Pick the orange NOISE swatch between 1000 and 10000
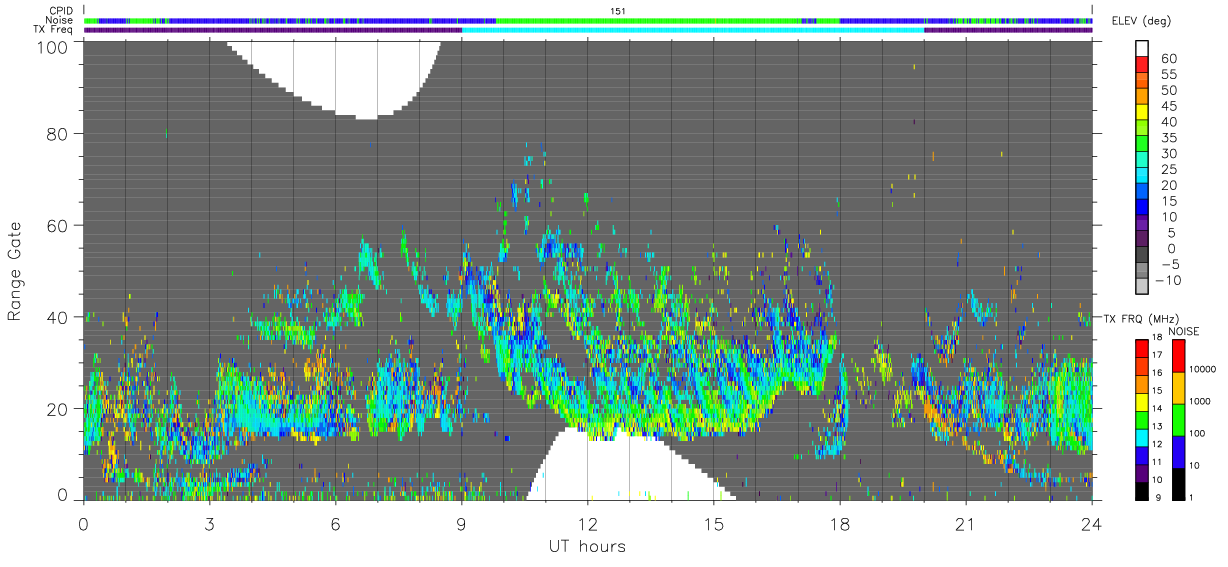The width and height of the screenshot is (1228, 567). (x=1177, y=387)
